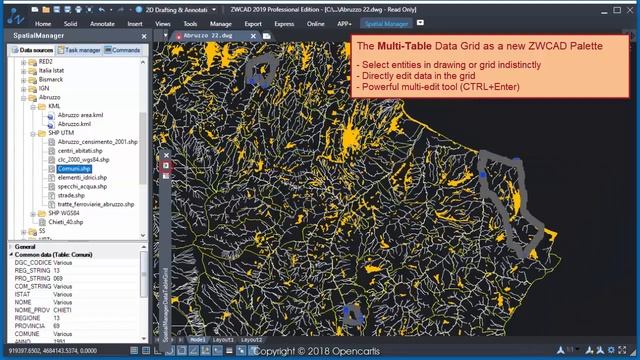Image resolution: width=640 pixels, height=360 pixels.
Task: Open the Annotate ribbon tab
Action: click(102, 24)
